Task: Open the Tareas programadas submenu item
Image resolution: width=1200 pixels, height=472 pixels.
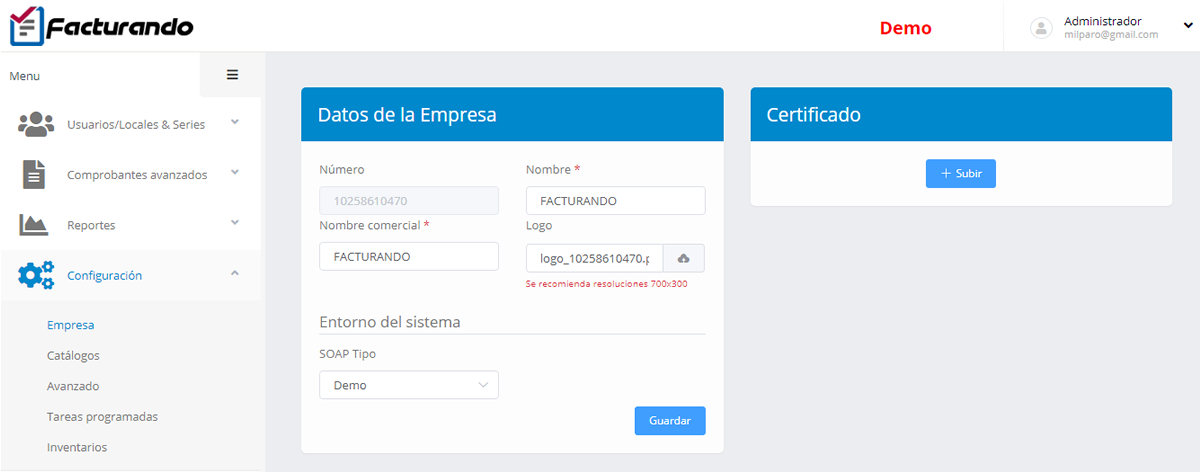Action: [102, 416]
